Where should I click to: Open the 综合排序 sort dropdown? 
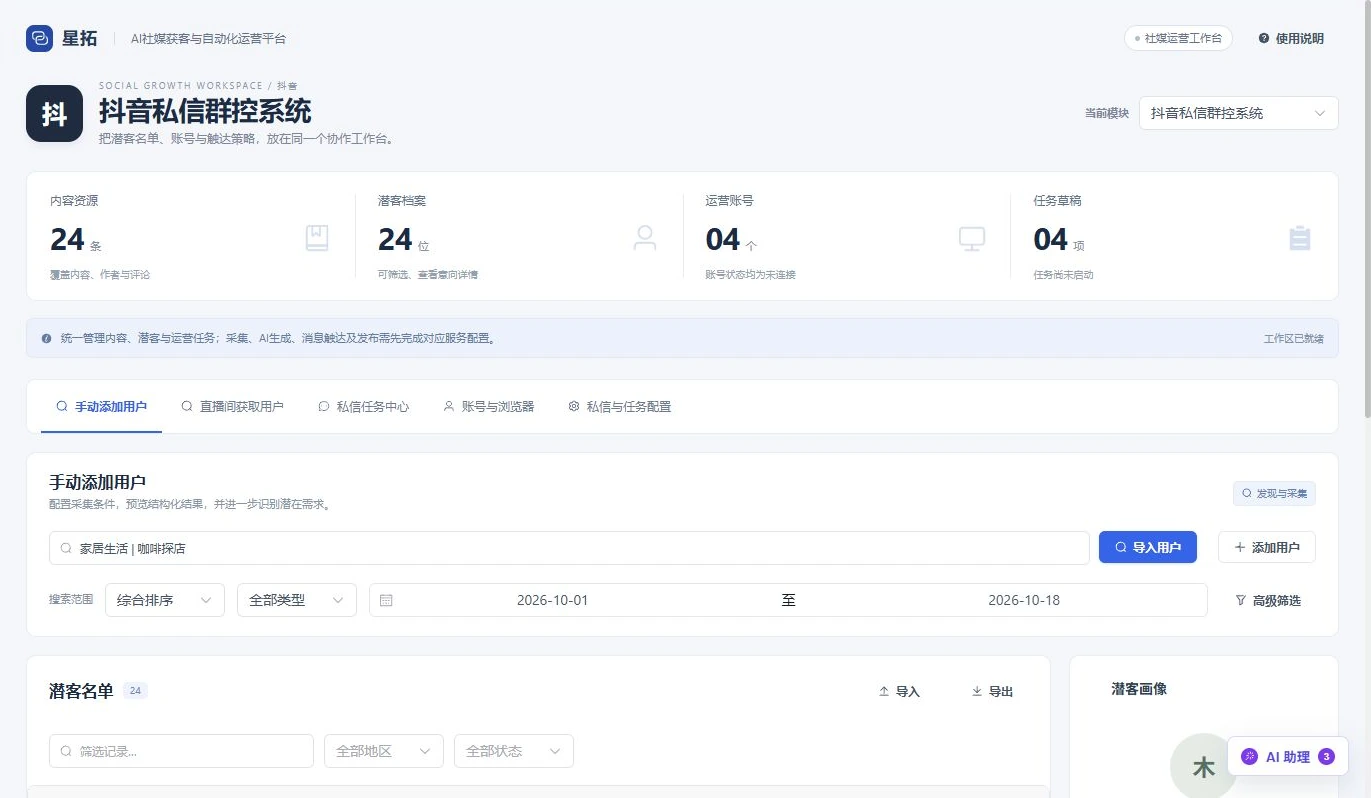coord(165,600)
